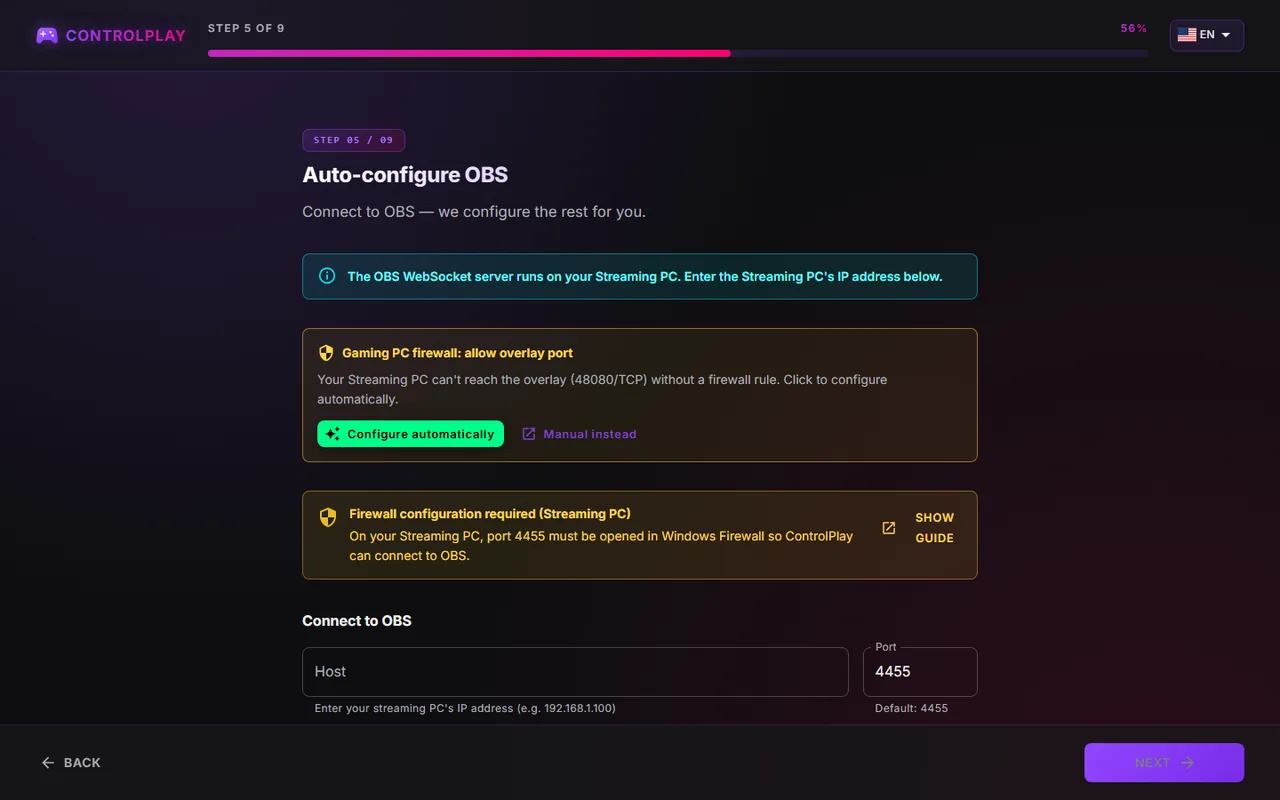Screen dimensions: 1280x800
Task: Click the streaming PC IP address hint text
Action: coord(465,708)
